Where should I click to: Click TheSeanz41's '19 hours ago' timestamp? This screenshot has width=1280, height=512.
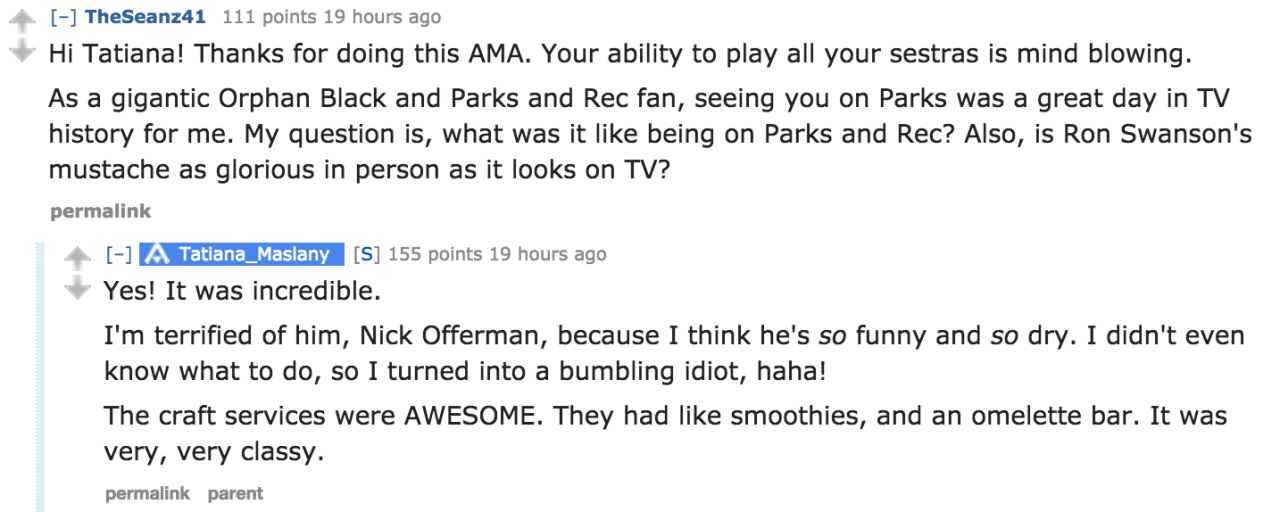pyautogui.click(x=378, y=17)
